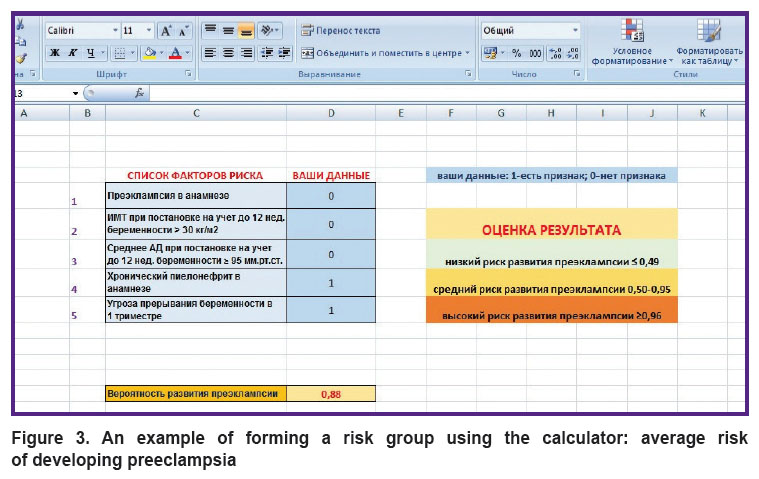Apply red font color A
Viewport: 759px width, 479px height.
click(175, 53)
